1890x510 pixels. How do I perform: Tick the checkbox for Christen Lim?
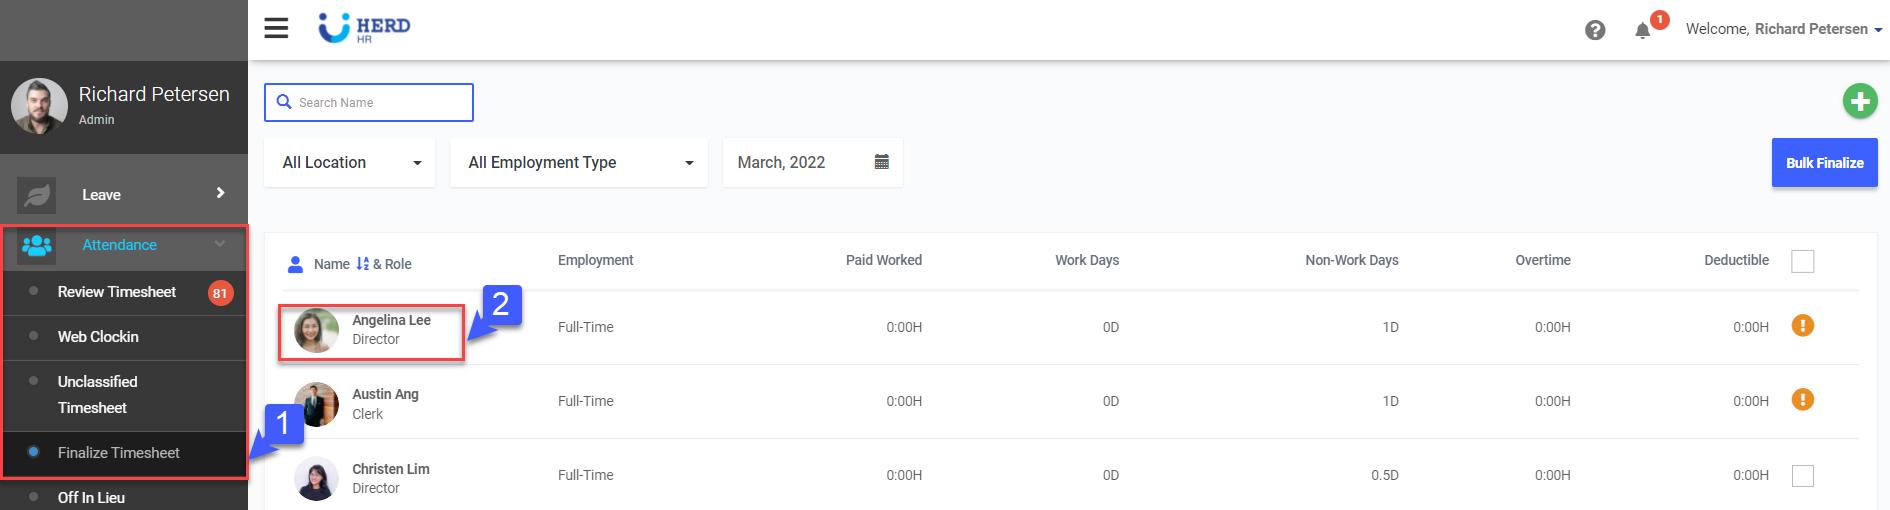tap(1802, 476)
